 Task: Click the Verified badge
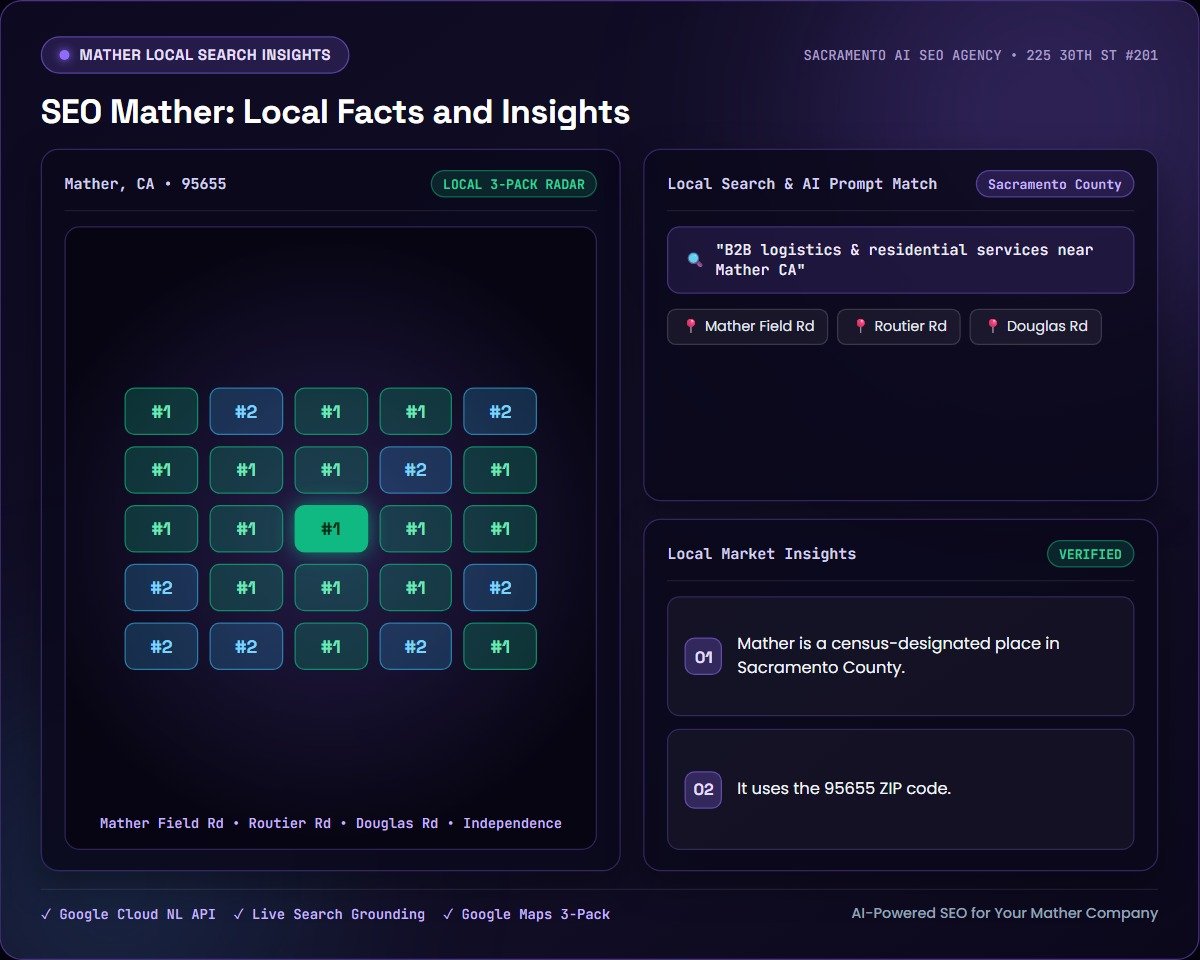pyautogui.click(x=1090, y=554)
